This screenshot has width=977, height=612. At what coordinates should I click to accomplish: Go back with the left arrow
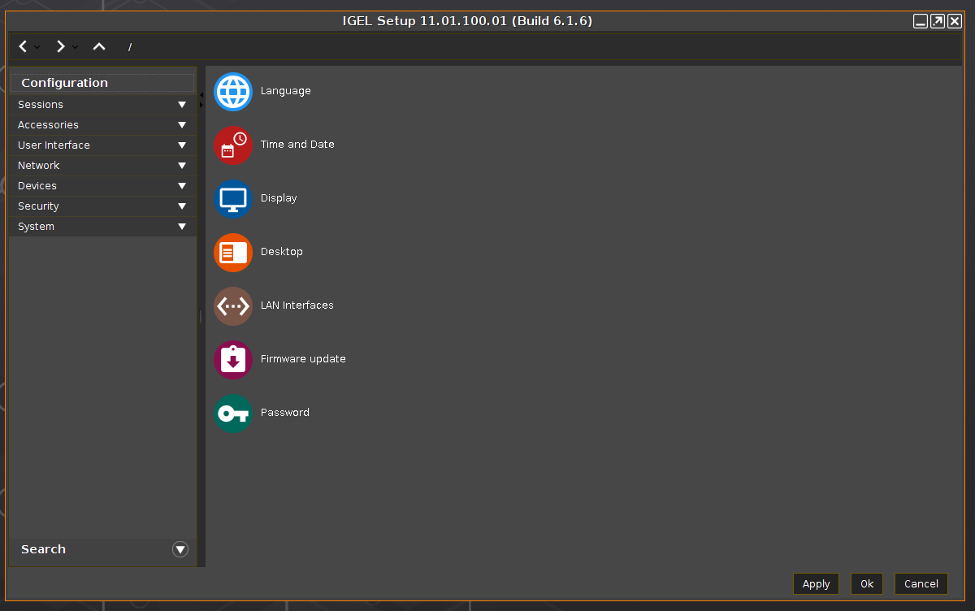coord(23,47)
